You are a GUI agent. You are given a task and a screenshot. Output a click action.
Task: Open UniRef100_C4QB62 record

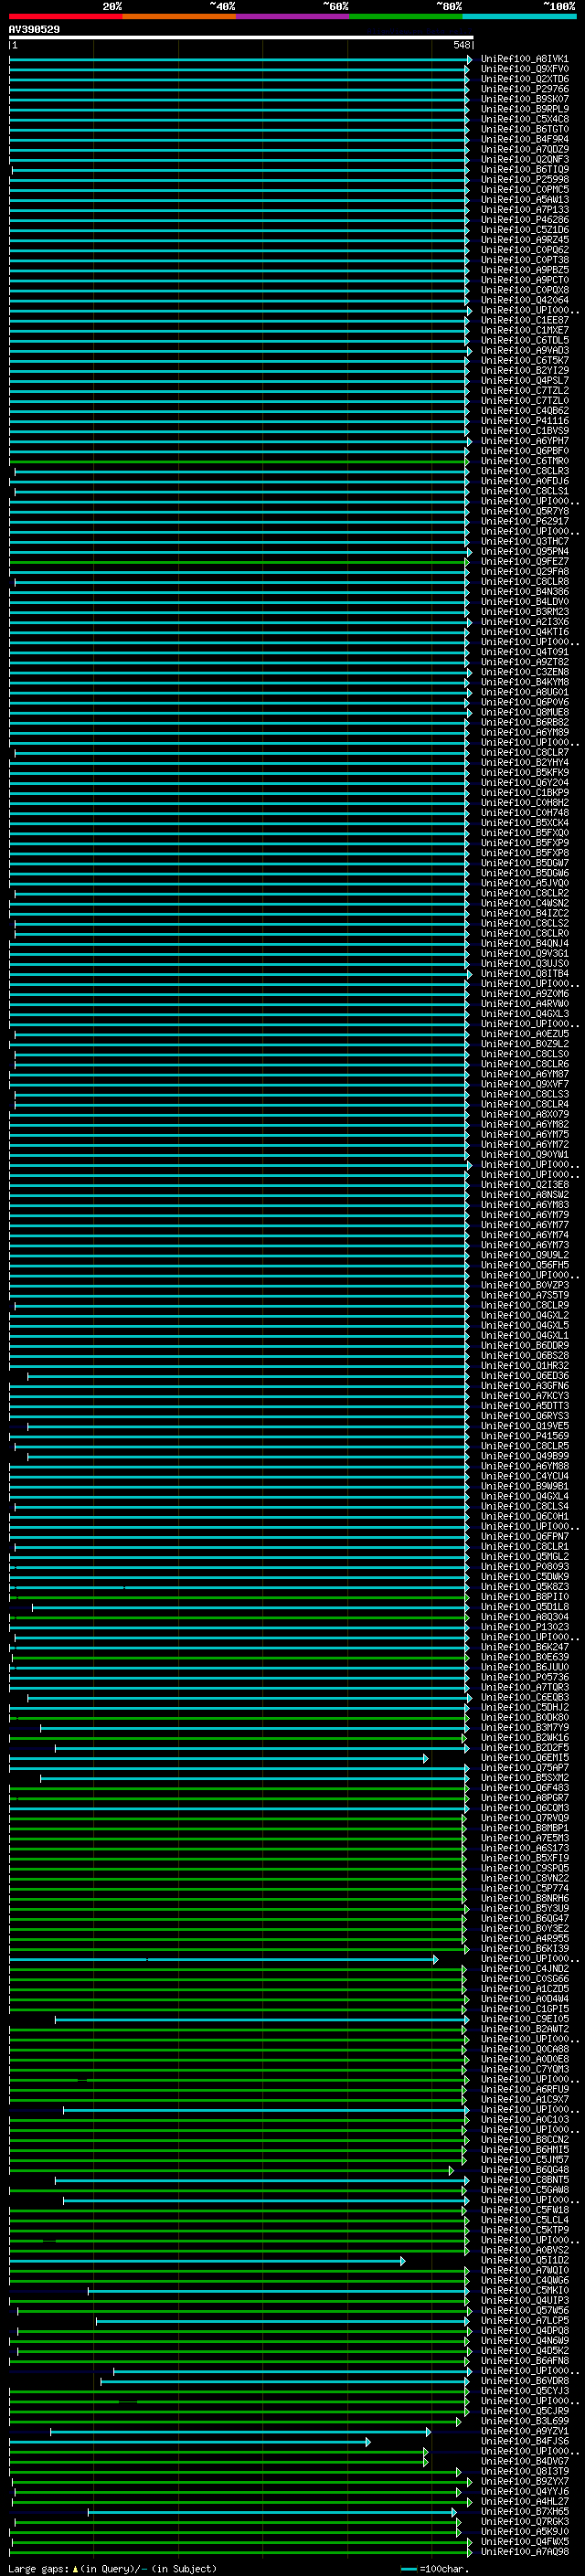click(524, 410)
